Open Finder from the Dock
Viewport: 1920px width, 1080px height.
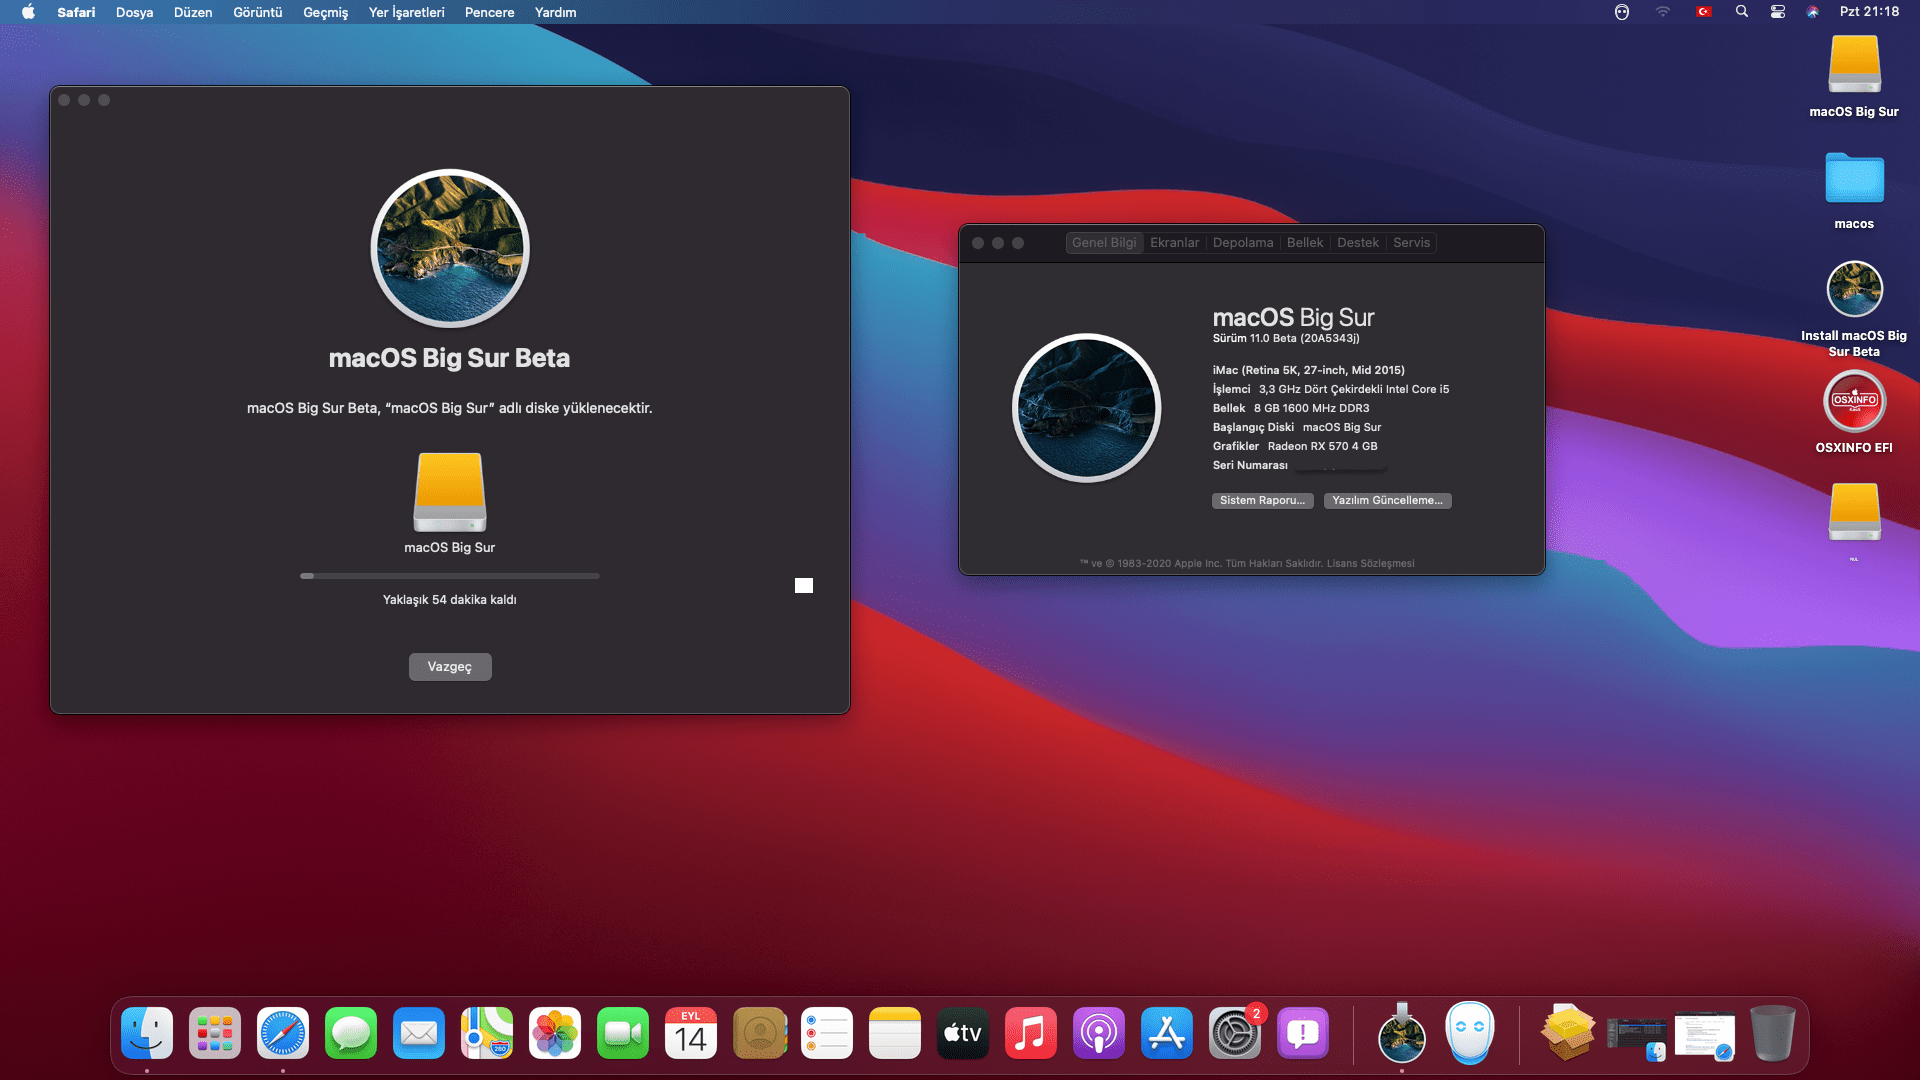pos(147,1033)
